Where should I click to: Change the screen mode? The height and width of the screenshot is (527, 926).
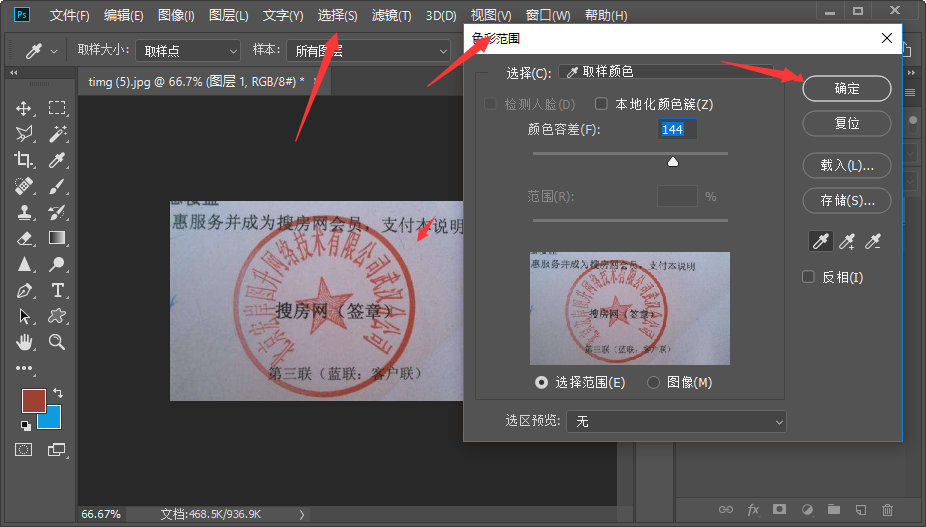pyautogui.click(x=57, y=450)
